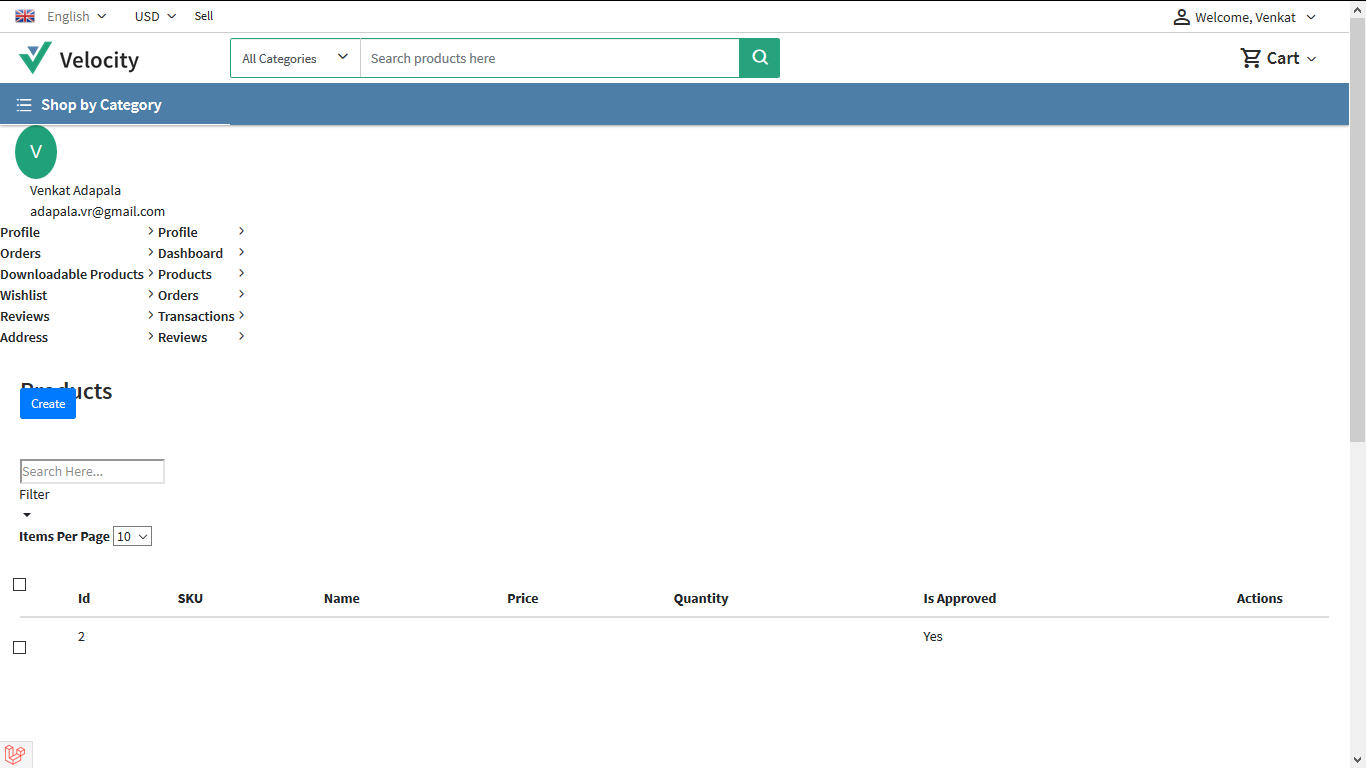Viewport: 1366px width, 768px height.
Task: Click the vertical page scrollbar
Action: click(1357, 230)
